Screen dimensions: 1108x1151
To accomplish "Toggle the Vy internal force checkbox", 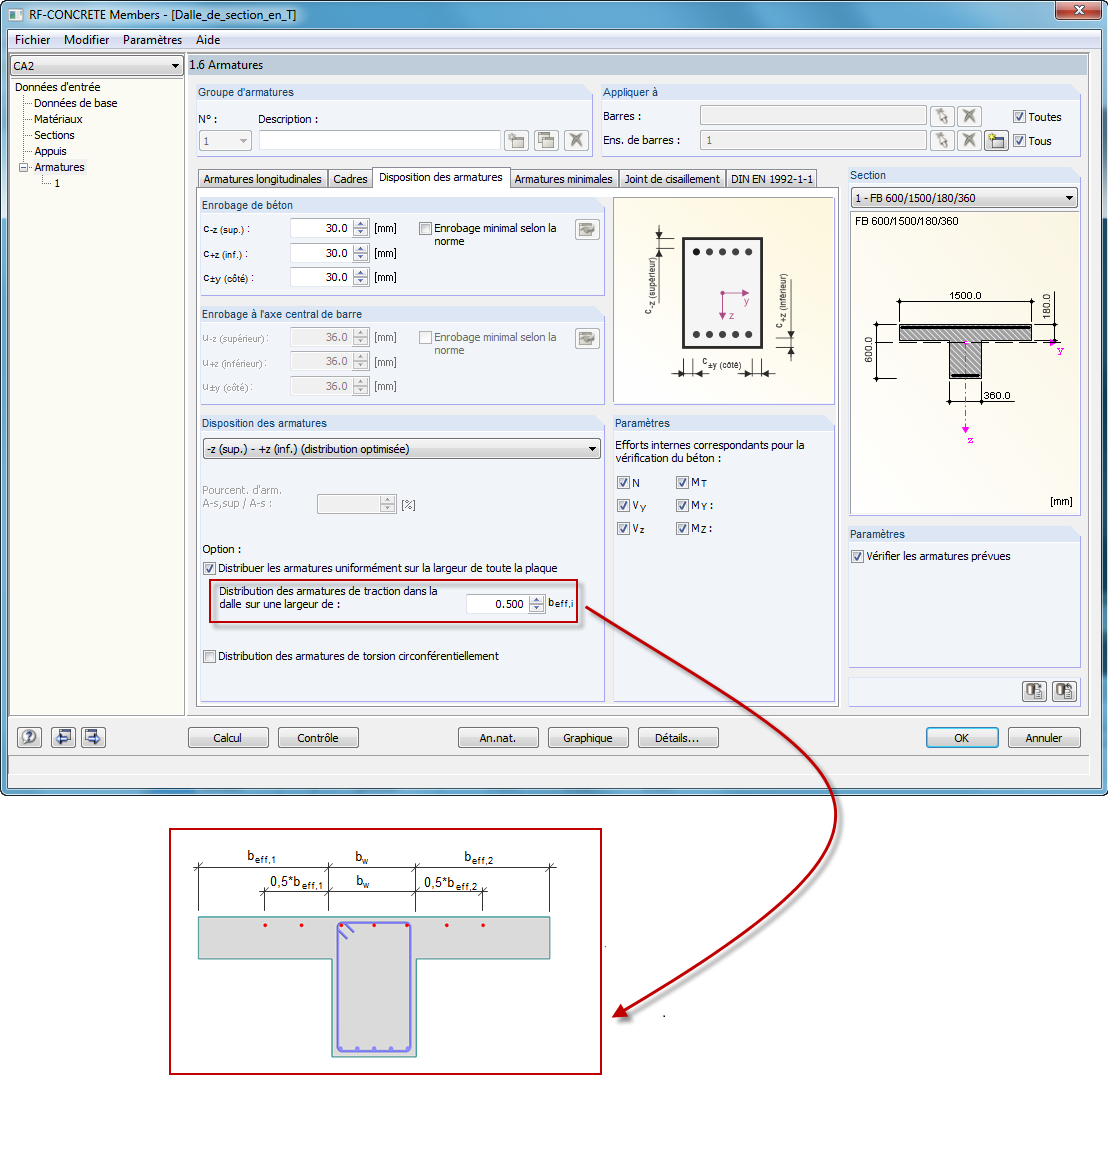I will 623,505.
